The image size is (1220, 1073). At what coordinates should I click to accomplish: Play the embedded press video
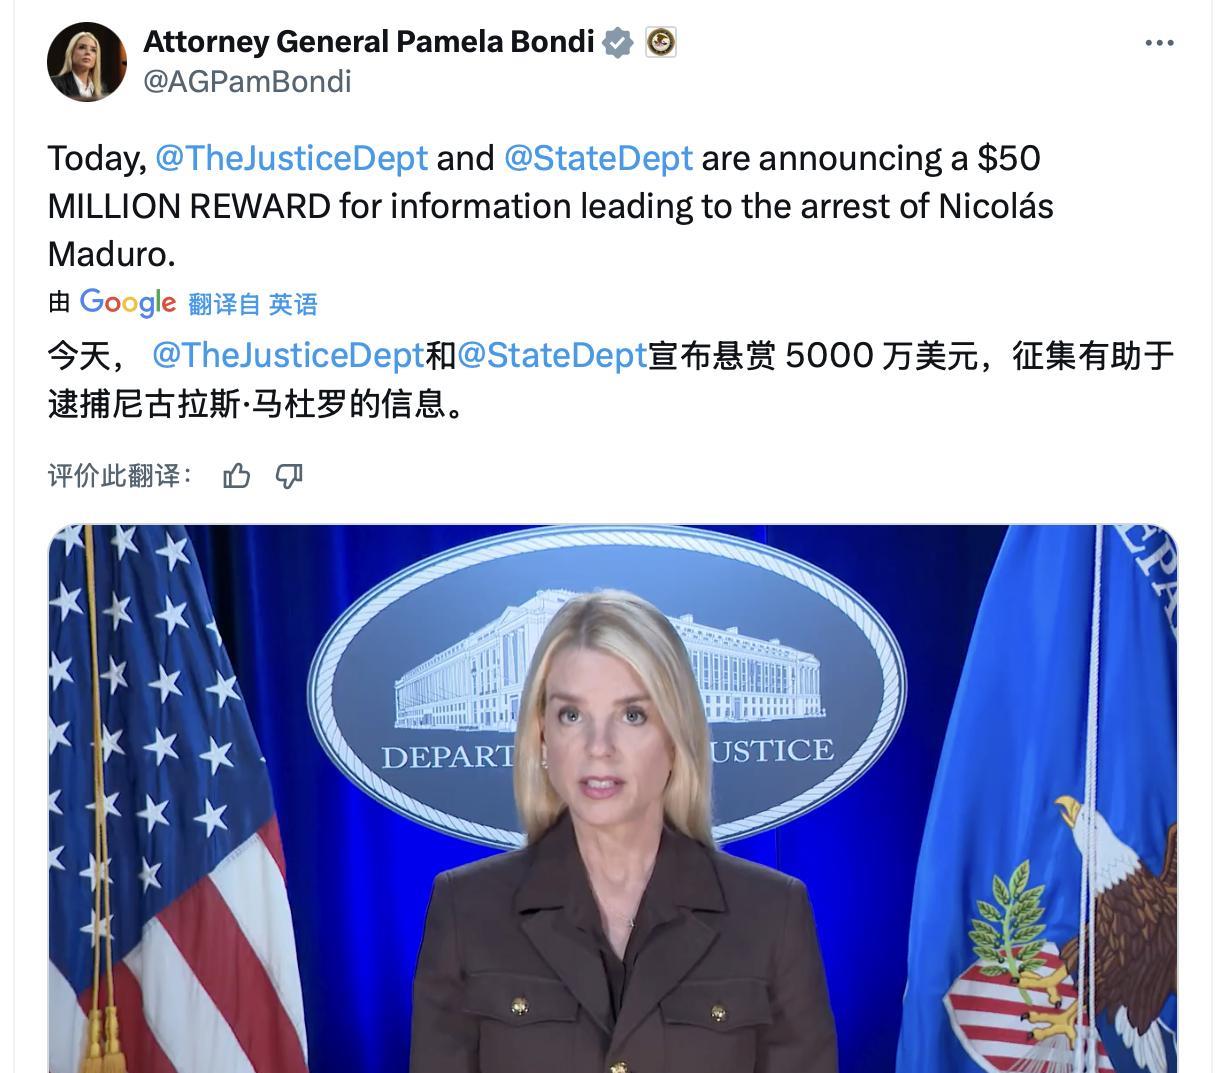(x=612, y=798)
